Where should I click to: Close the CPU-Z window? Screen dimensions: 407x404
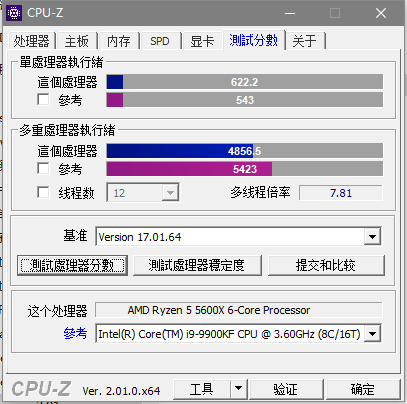click(x=381, y=13)
